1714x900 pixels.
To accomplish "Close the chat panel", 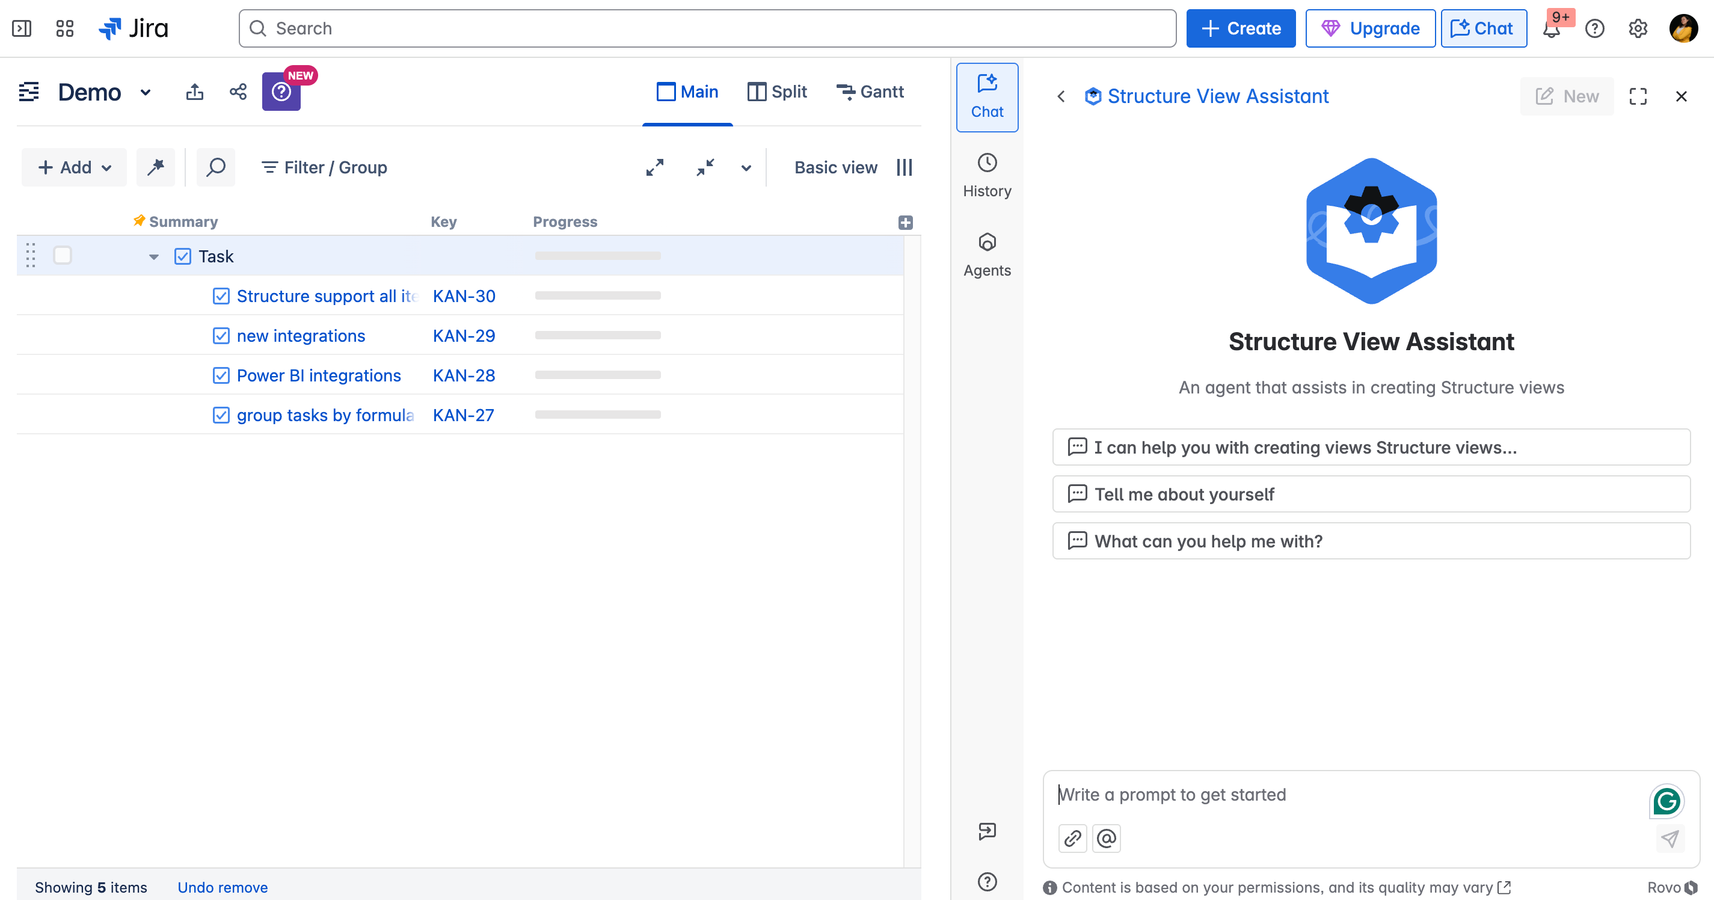I will point(1681,96).
